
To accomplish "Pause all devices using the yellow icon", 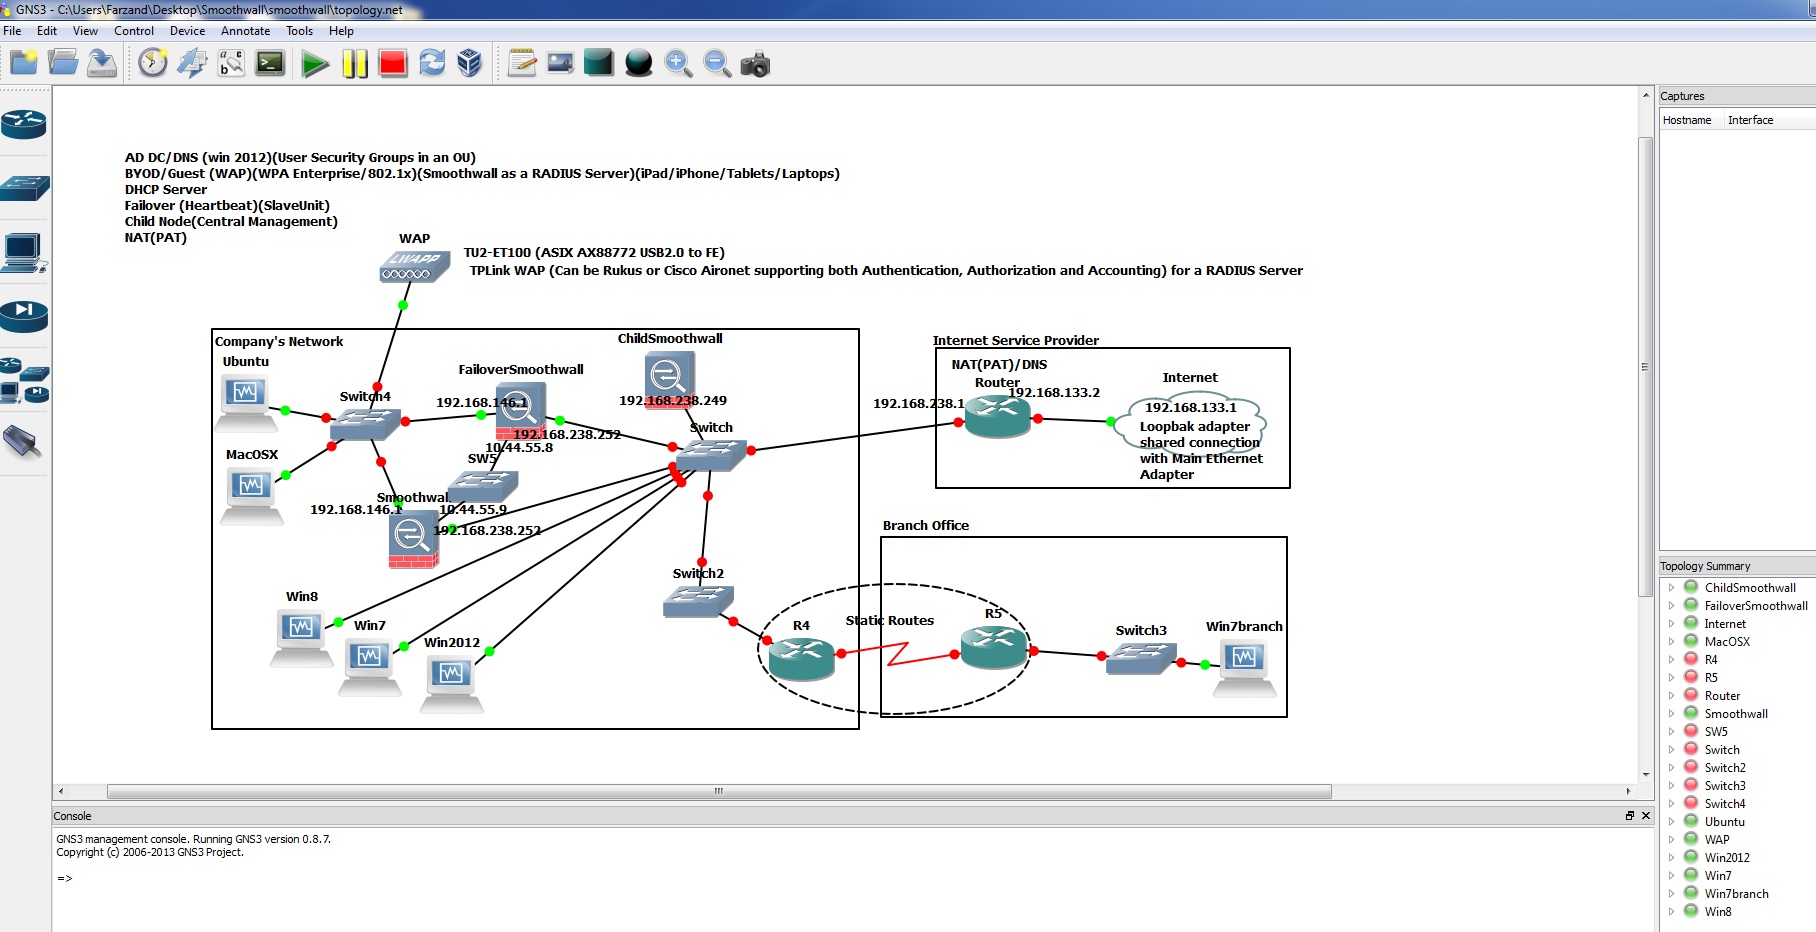I will pos(354,65).
